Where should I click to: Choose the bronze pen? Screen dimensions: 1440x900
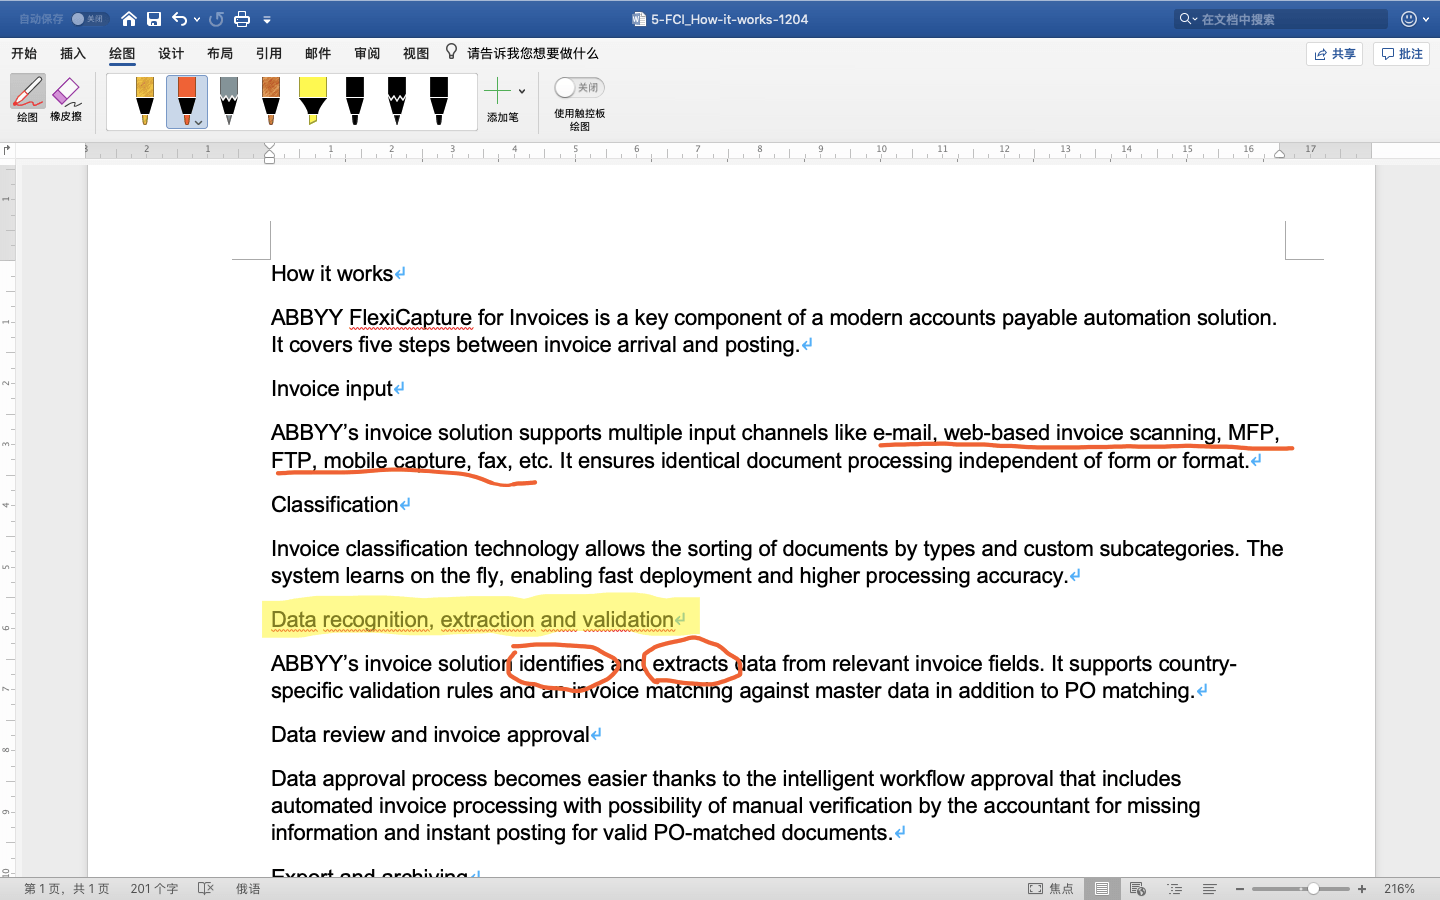click(271, 101)
